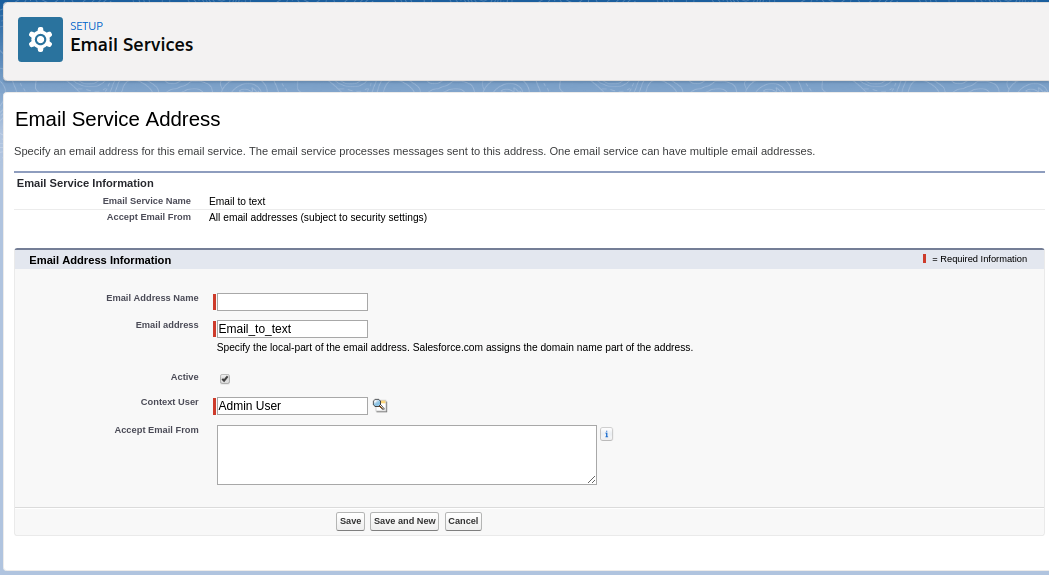Open the Context User lookup magnifier icon
1049x575 pixels.
380,405
